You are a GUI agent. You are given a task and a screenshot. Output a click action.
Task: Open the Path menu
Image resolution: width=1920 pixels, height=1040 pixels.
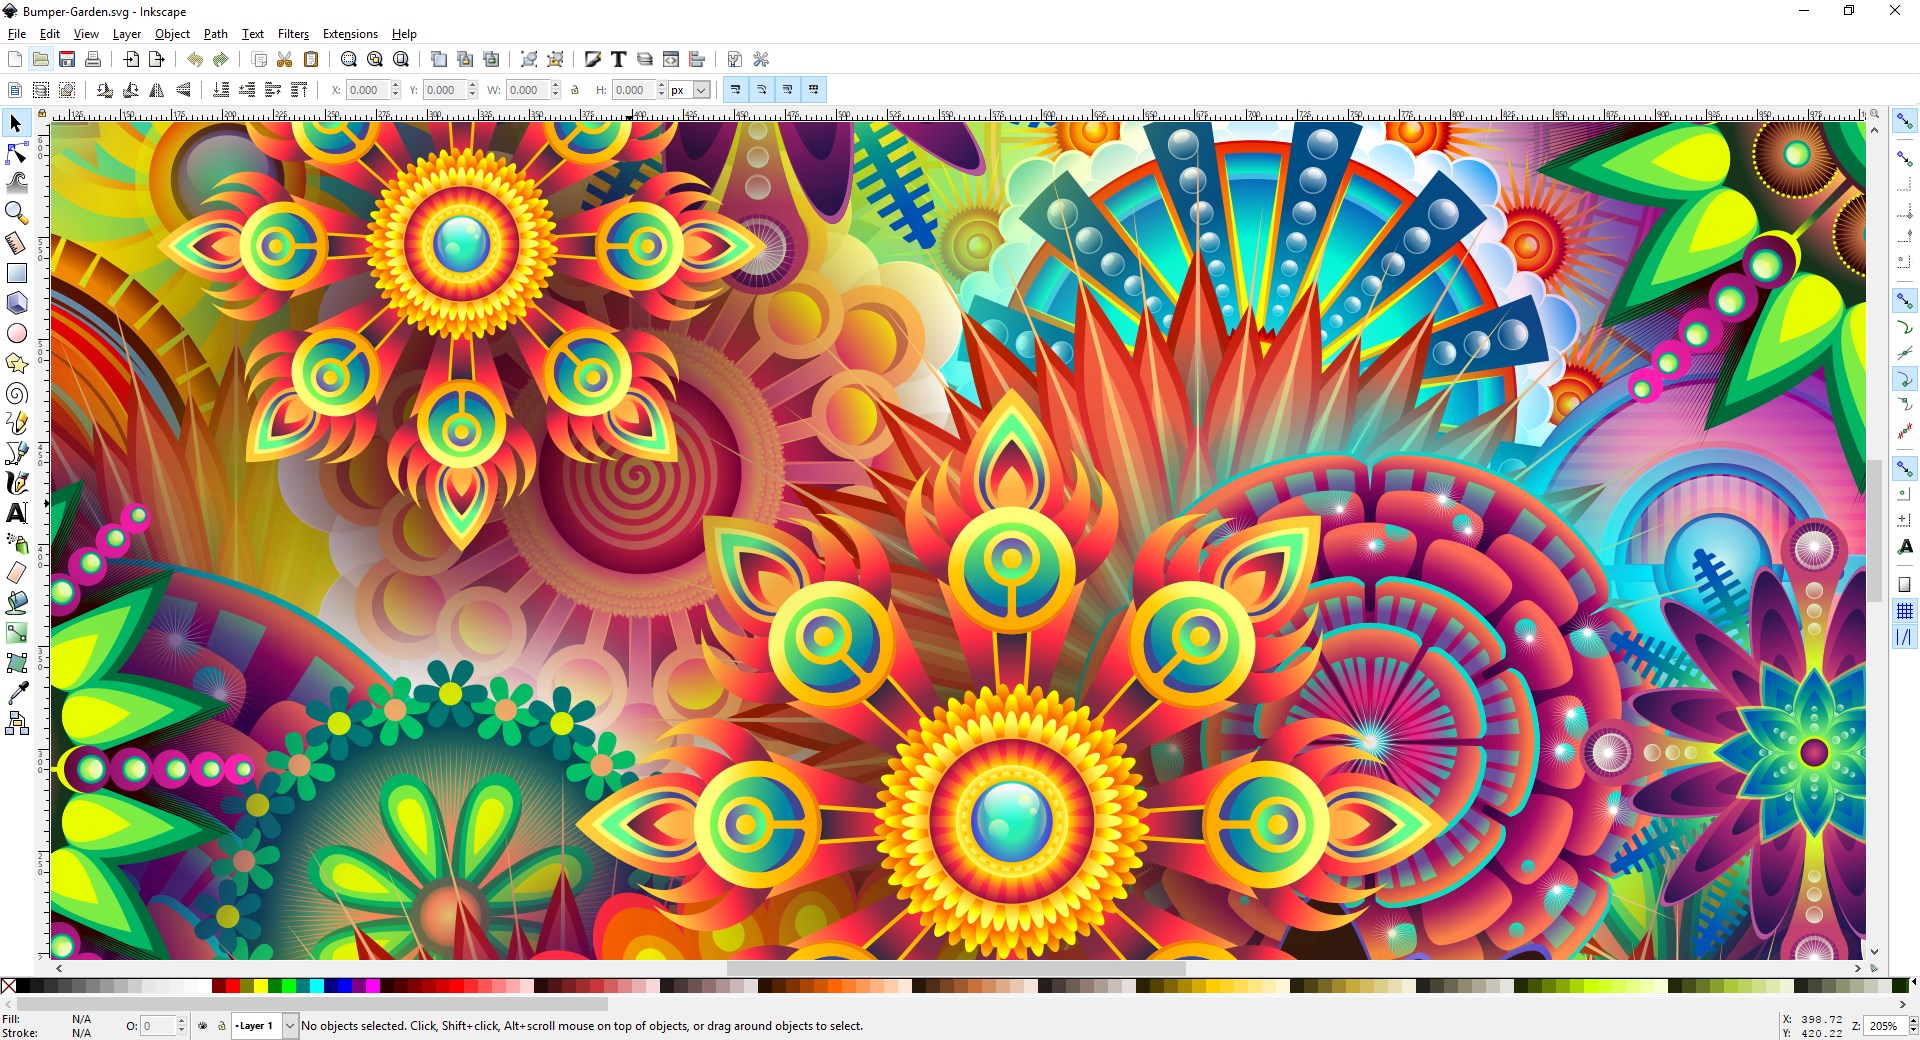click(215, 33)
